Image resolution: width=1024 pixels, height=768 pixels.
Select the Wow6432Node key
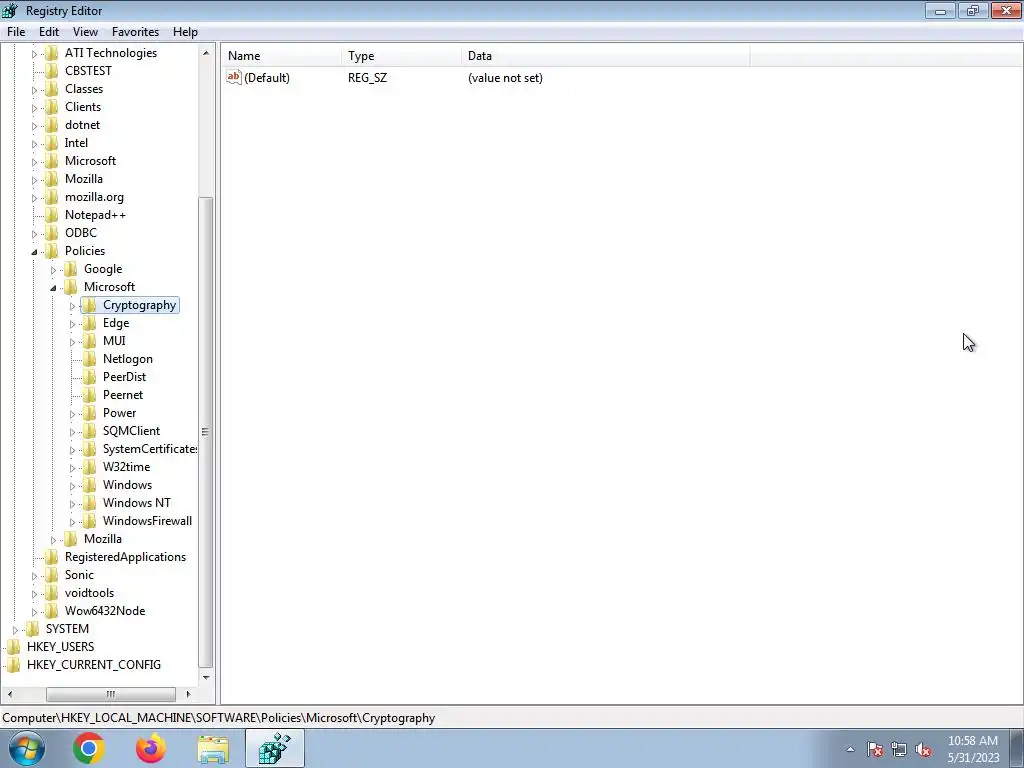[x=105, y=611]
